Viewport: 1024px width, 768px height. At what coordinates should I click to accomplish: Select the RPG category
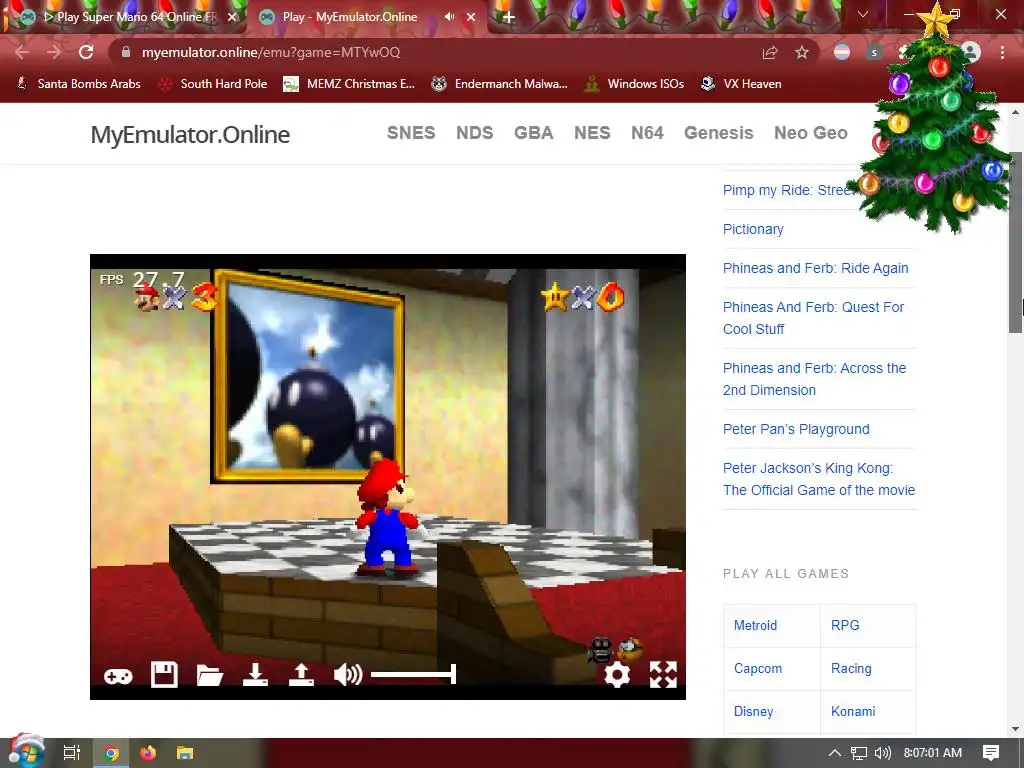(845, 625)
